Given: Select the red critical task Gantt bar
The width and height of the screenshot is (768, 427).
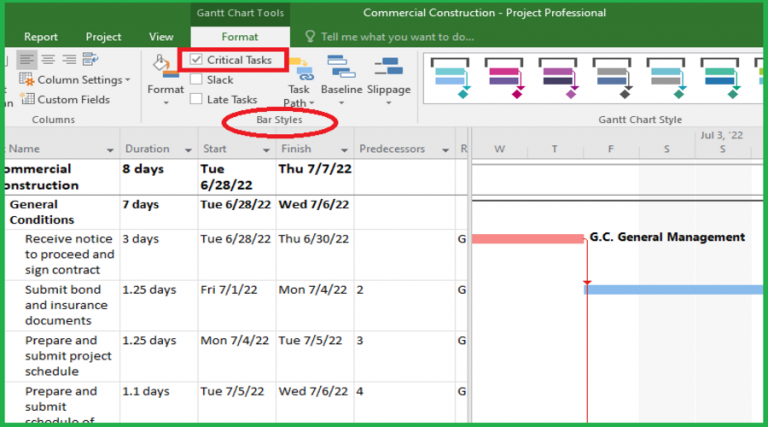Looking at the screenshot, I should coord(528,239).
